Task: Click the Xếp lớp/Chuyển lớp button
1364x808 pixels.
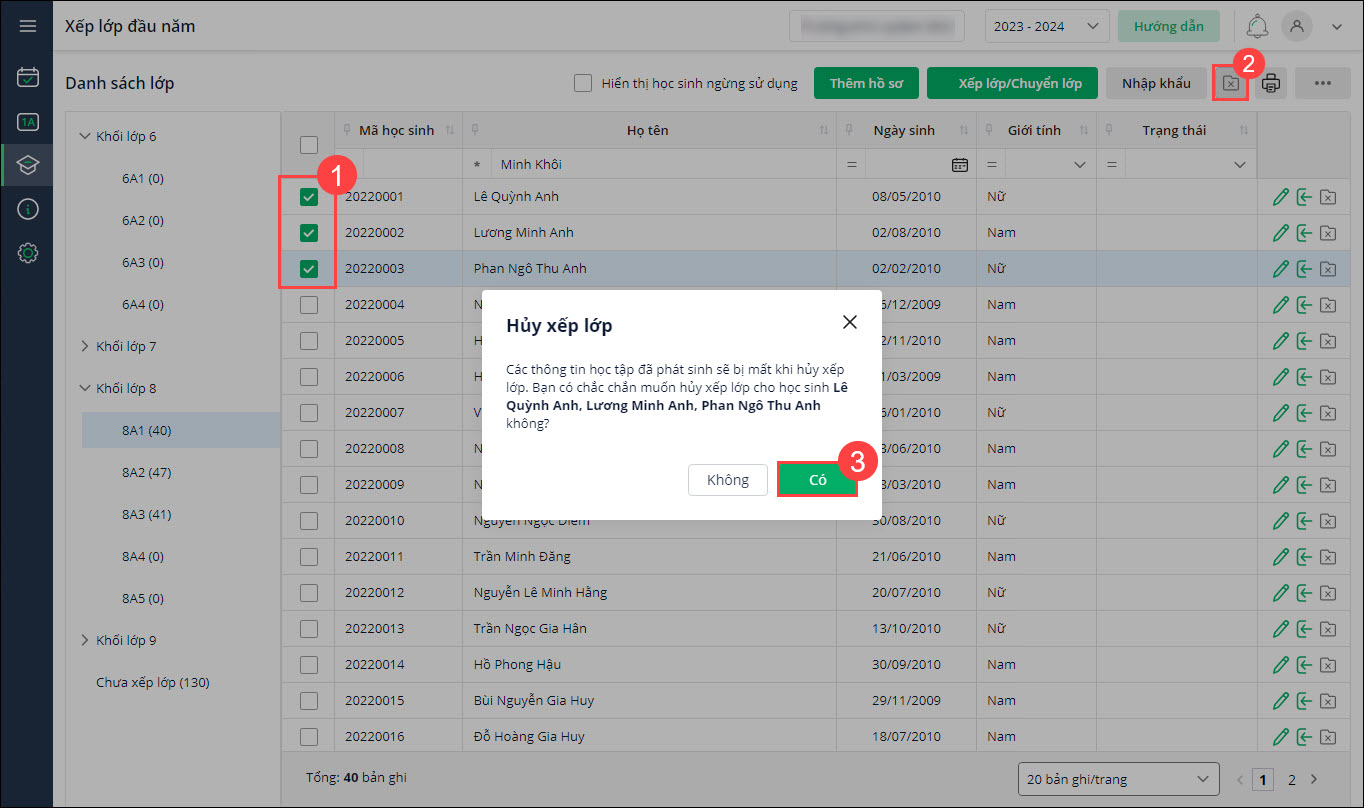Action: click(1012, 84)
